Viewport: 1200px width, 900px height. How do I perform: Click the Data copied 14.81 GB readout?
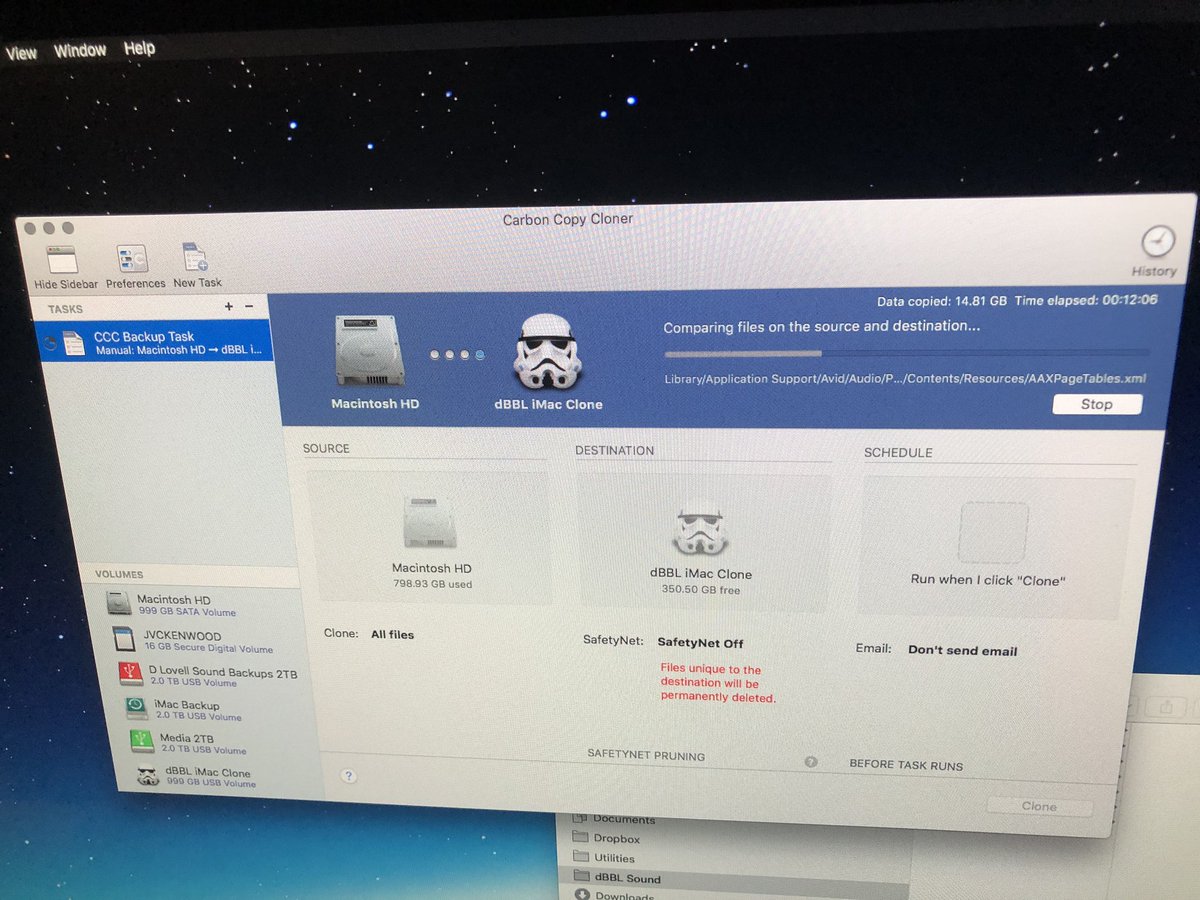pos(943,301)
